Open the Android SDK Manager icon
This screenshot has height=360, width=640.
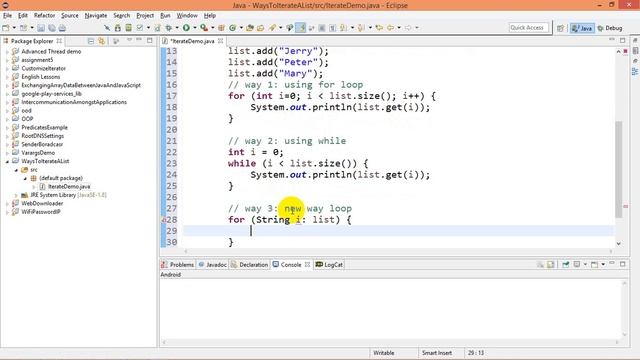click(118, 28)
